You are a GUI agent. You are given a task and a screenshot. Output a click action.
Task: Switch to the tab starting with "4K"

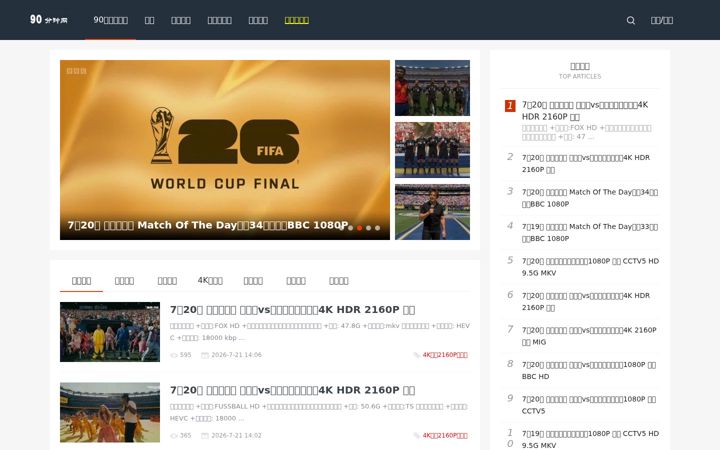(210, 280)
